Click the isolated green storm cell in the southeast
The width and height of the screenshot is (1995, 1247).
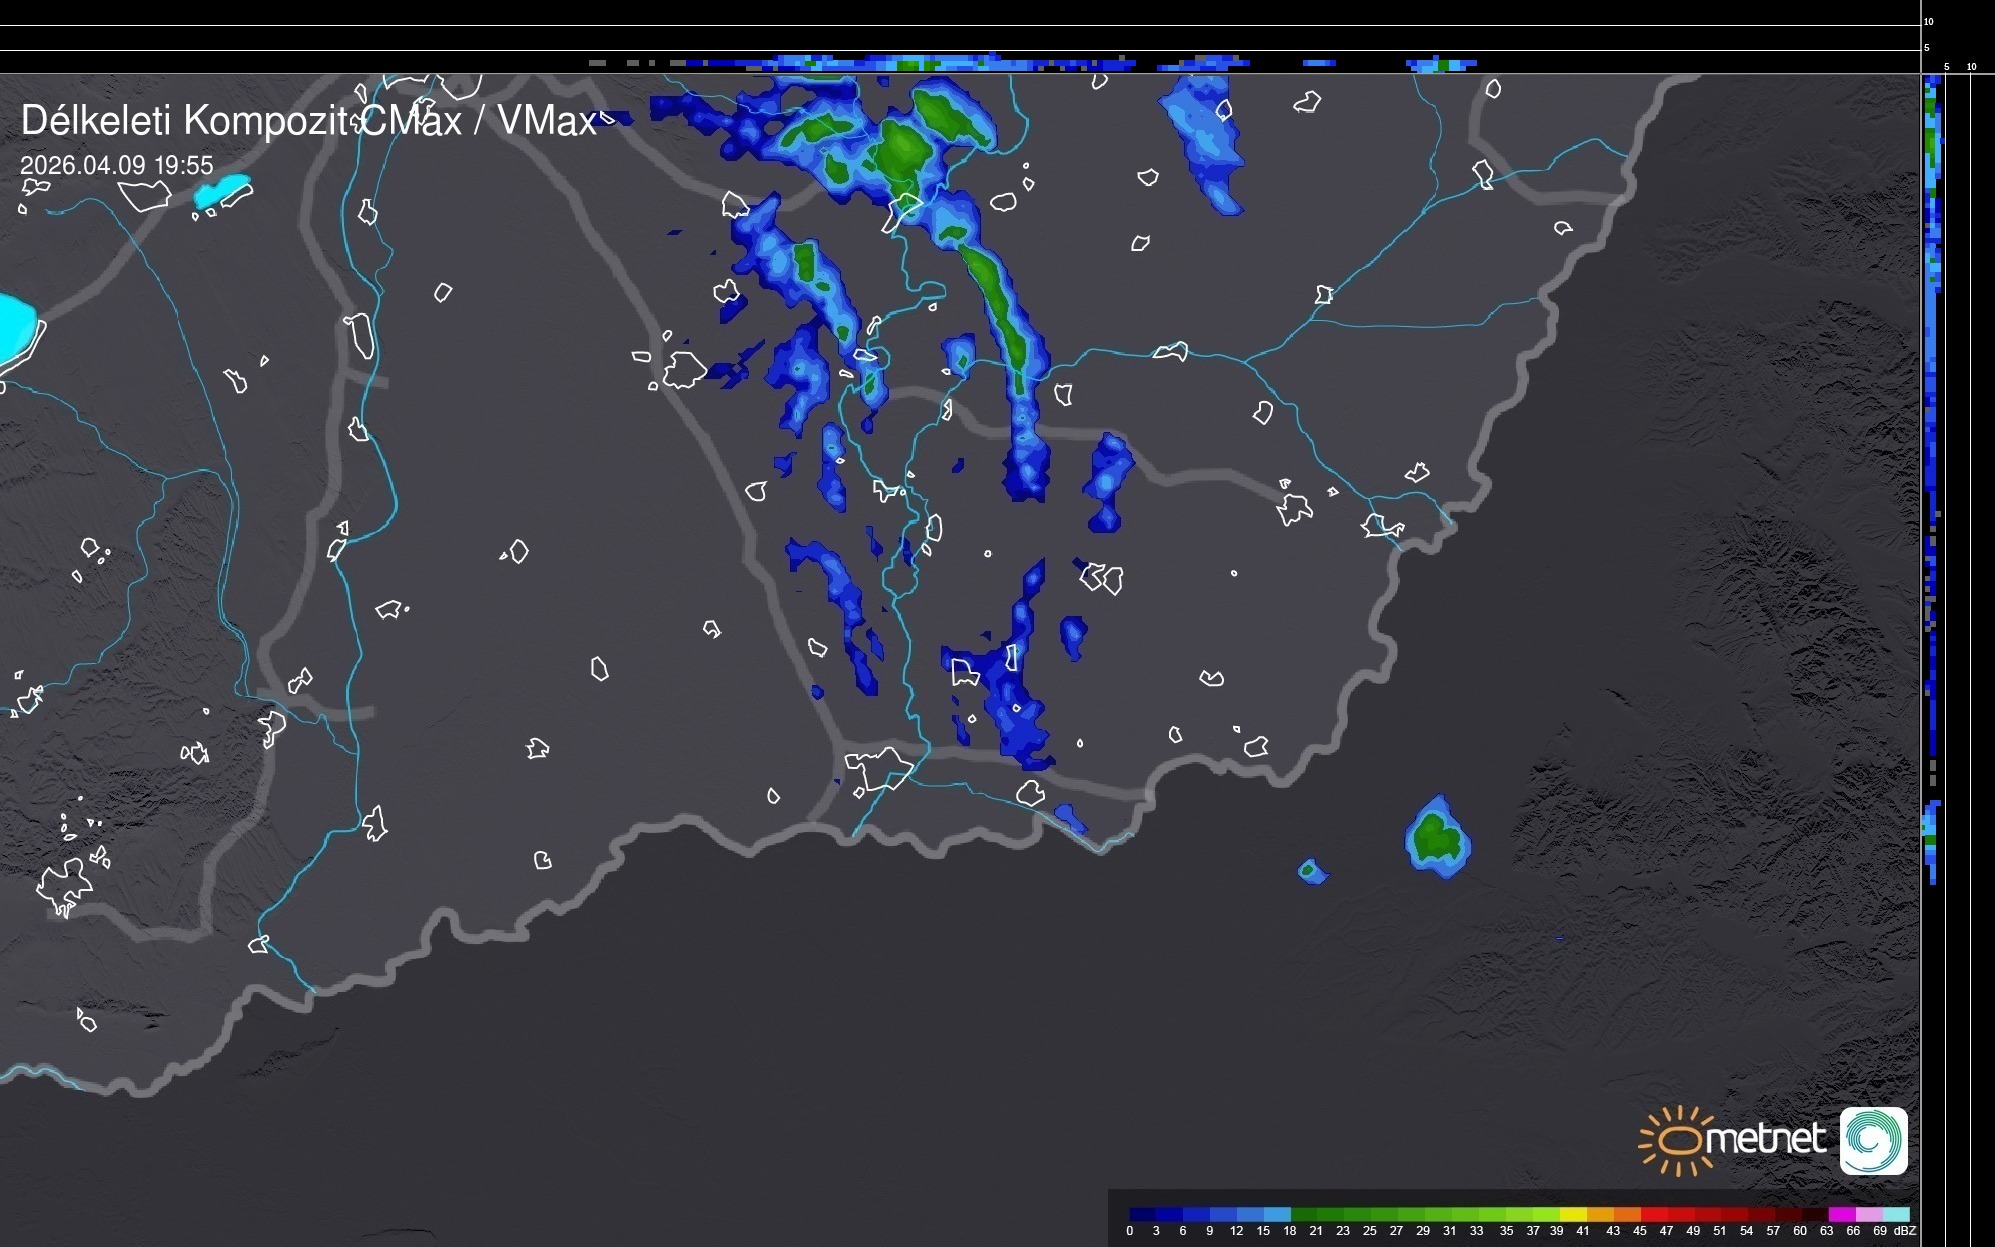click(1437, 836)
